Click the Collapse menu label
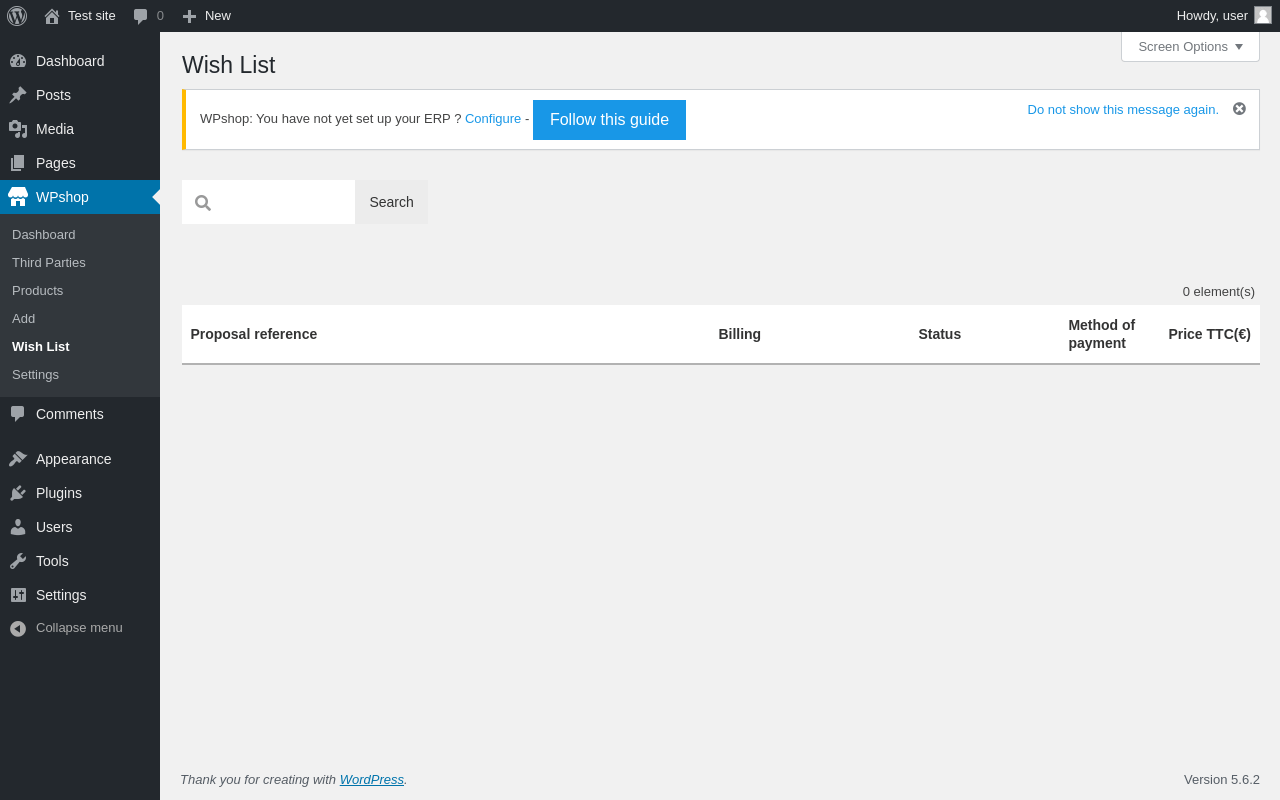 click(x=79, y=627)
